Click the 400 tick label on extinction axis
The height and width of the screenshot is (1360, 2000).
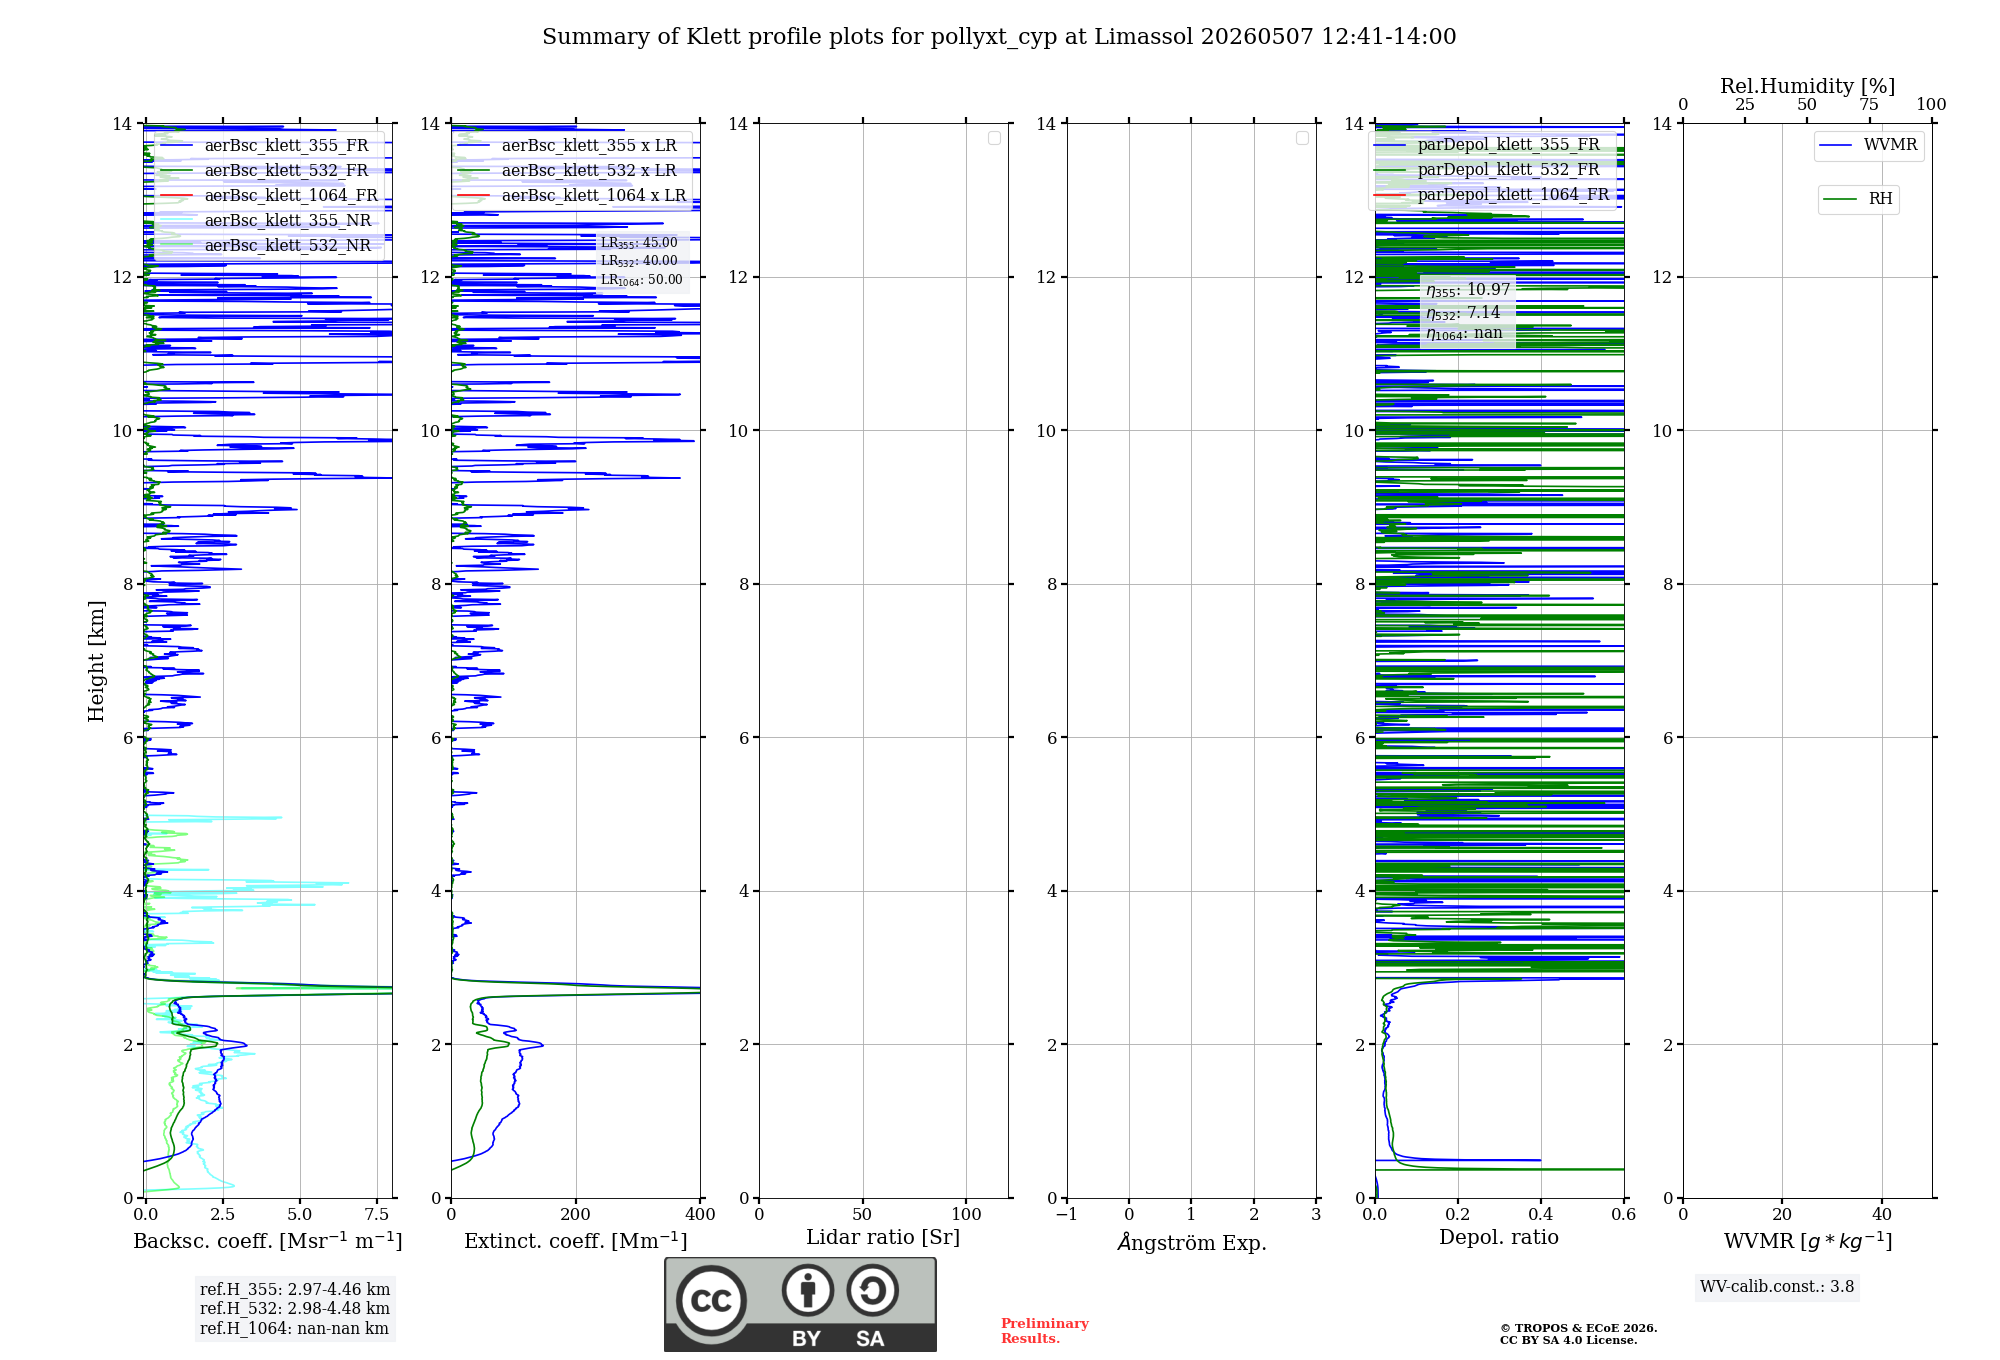[700, 1214]
